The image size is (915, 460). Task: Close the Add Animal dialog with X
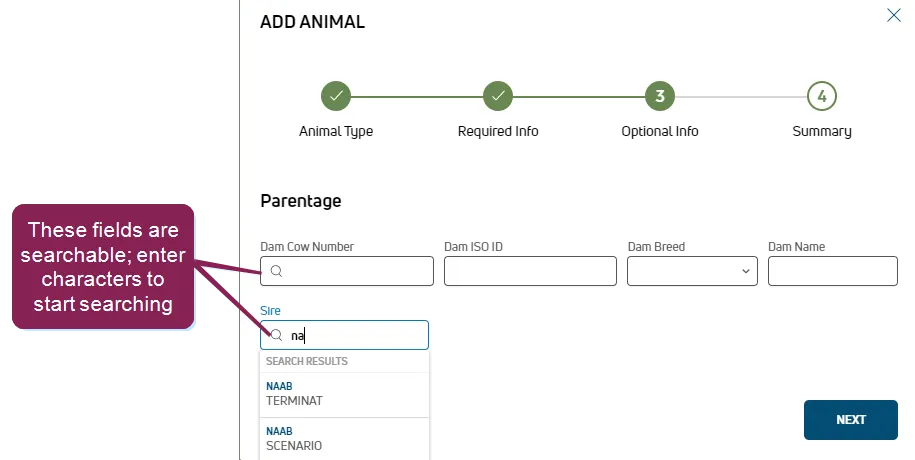point(893,15)
